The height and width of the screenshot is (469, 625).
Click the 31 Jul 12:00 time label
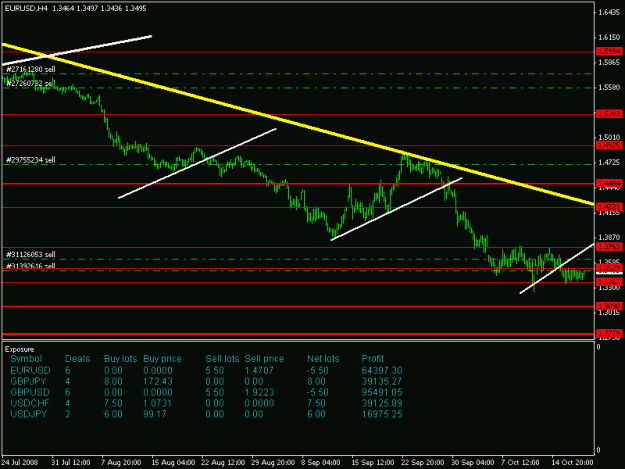pyautogui.click(x=71, y=462)
